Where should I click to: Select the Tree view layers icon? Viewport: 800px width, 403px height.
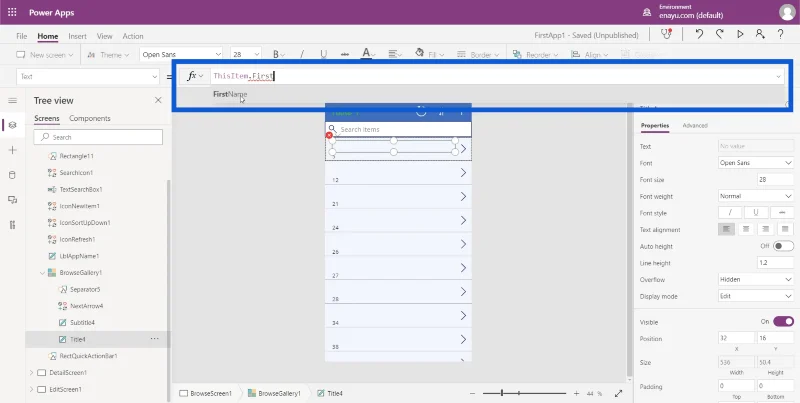pyautogui.click(x=12, y=125)
